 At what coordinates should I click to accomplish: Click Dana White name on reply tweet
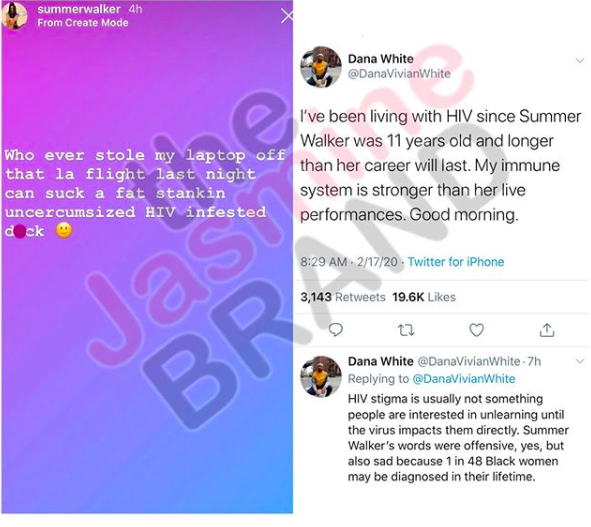[x=380, y=361]
